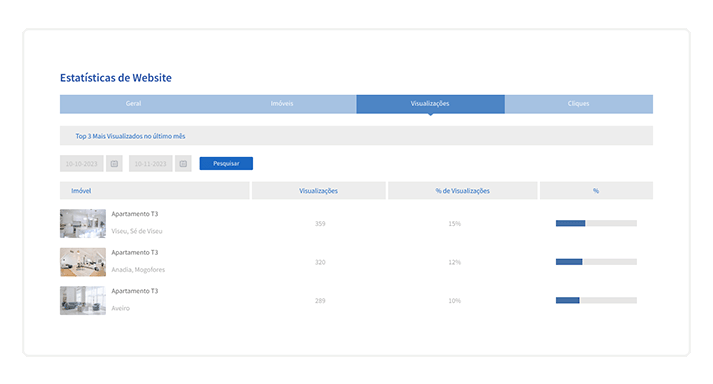Click the Pesquisar button

point(226,163)
